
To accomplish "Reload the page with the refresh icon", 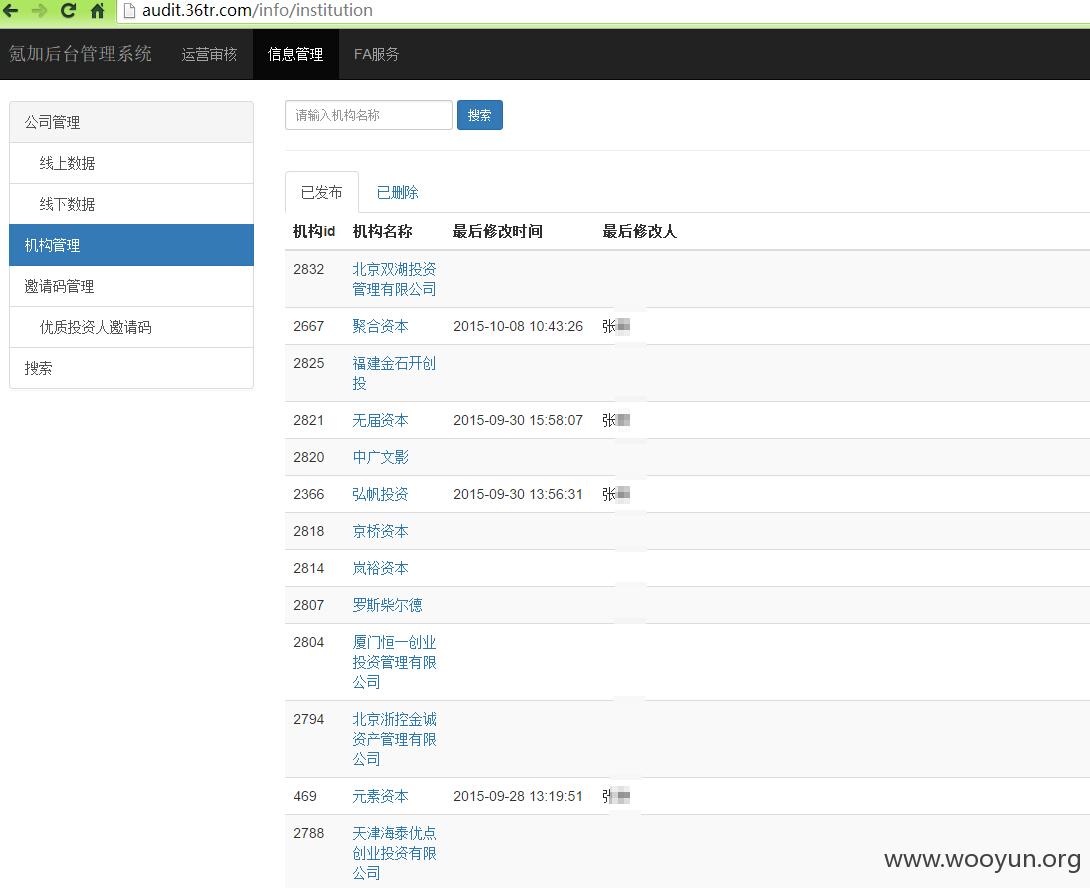I will (68, 10).
